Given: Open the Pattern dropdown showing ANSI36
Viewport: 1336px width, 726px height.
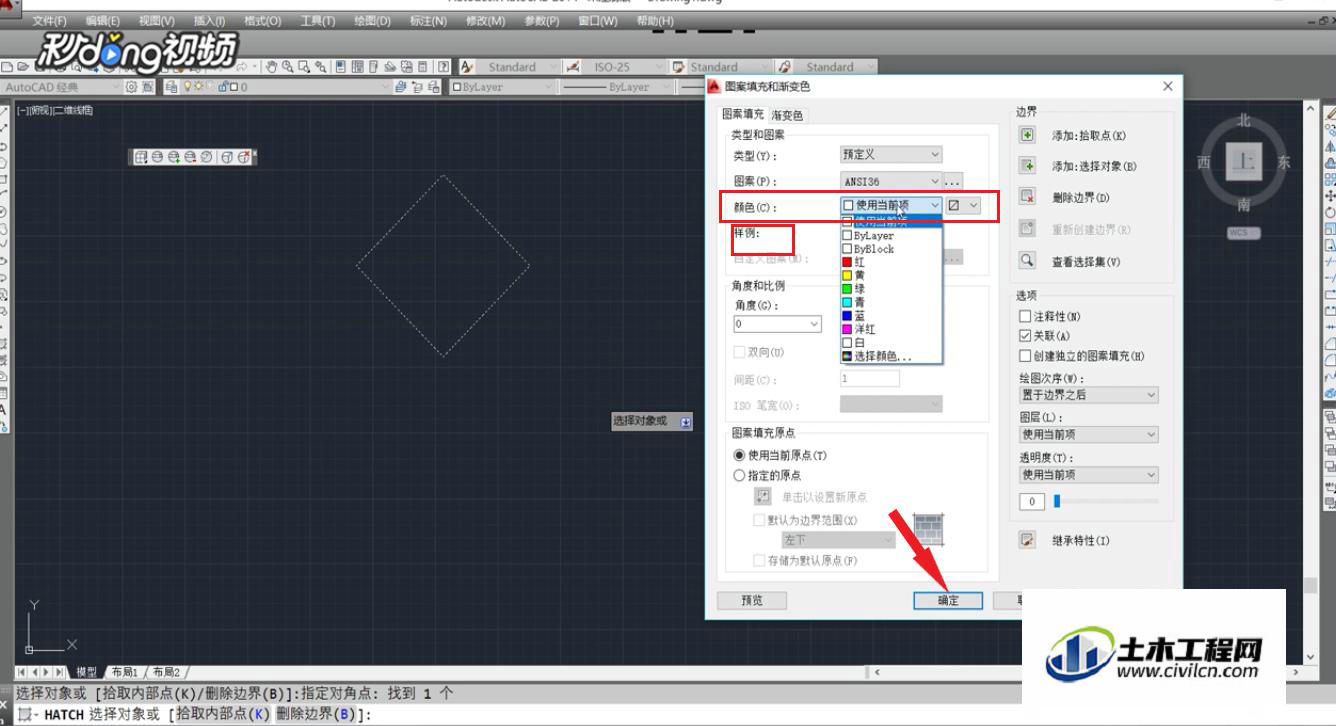Looking at the screenshot, I should click(x=891, y=181).
